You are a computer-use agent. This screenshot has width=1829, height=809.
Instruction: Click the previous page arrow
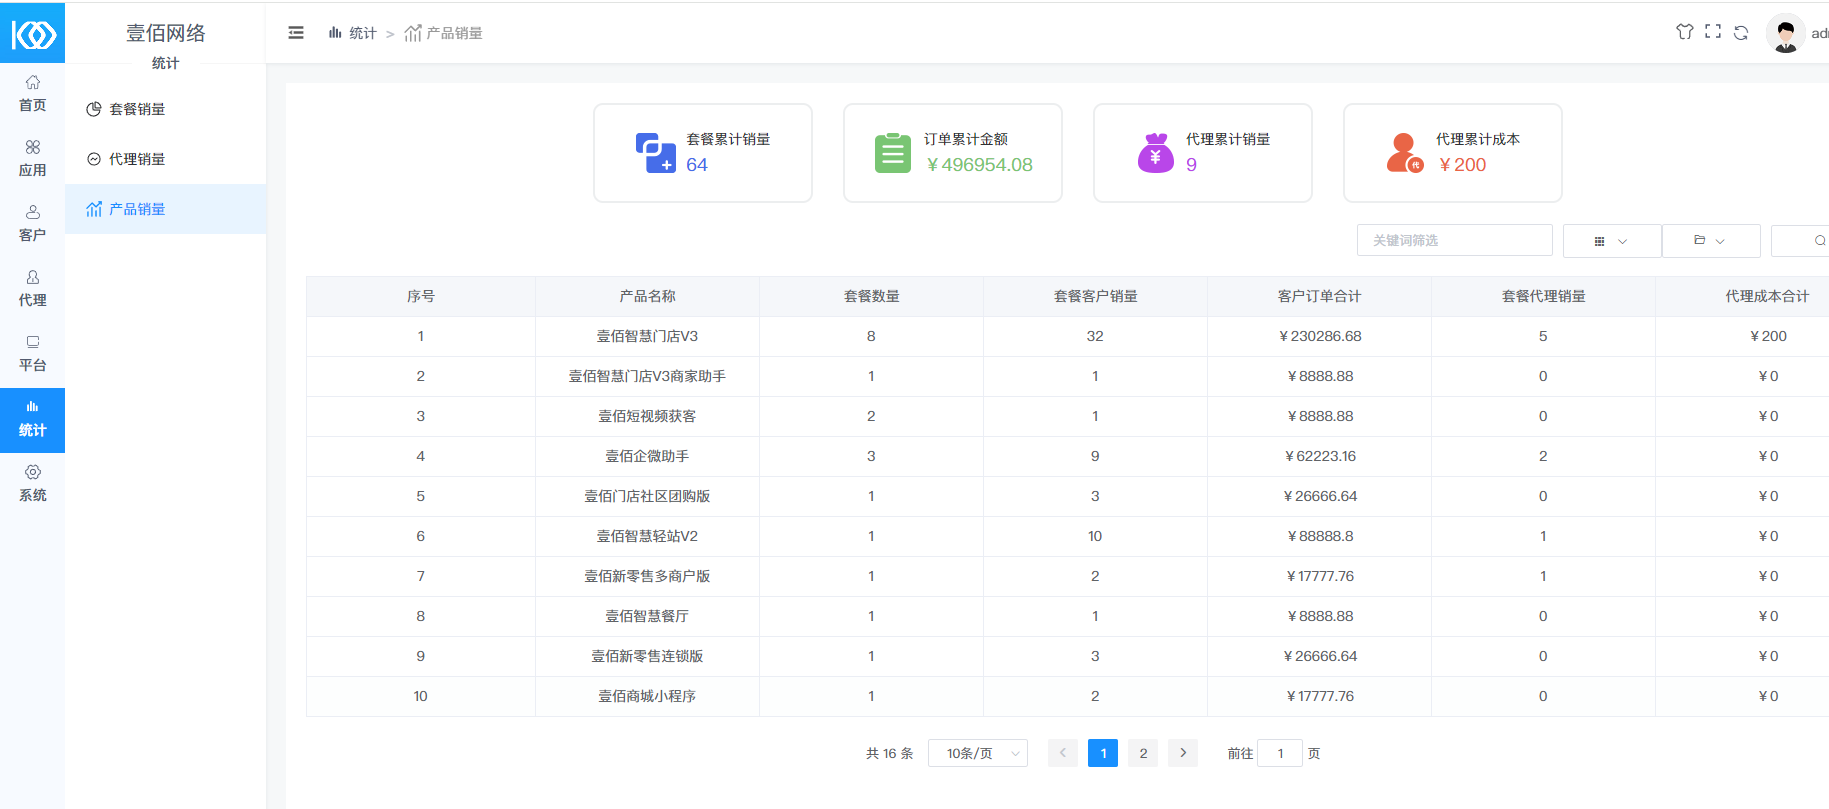[x=1063, y=753]
